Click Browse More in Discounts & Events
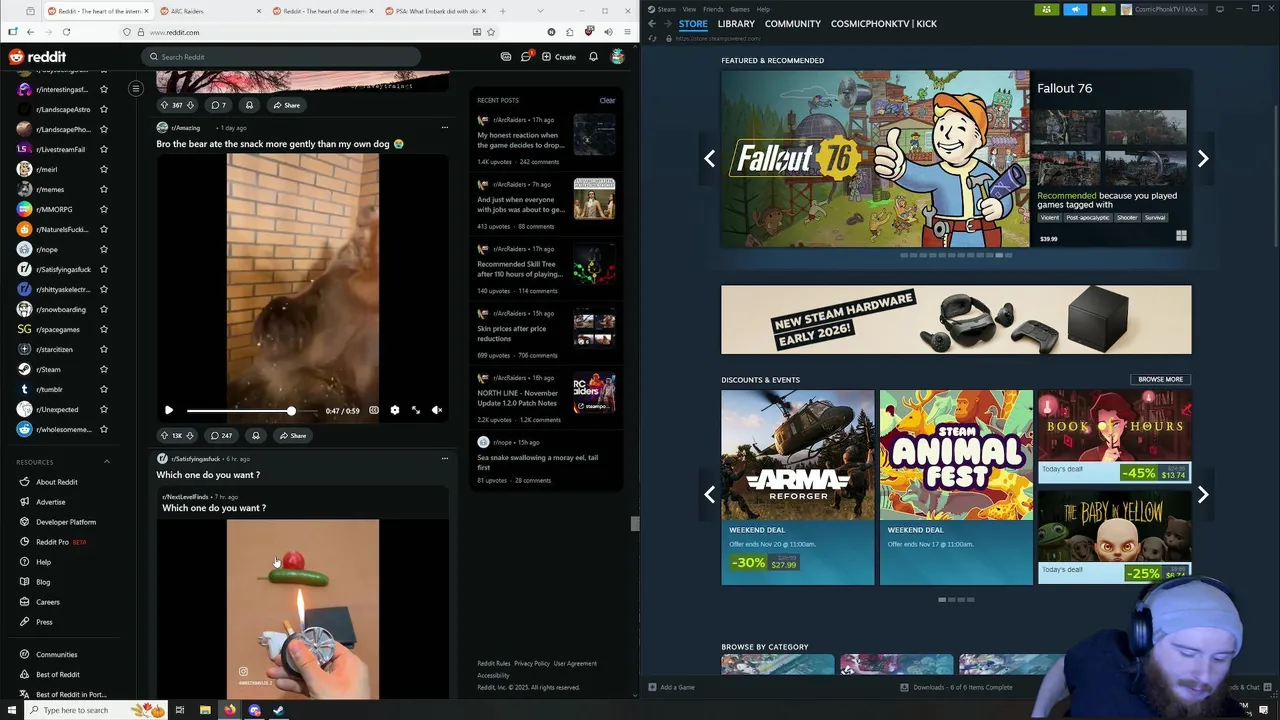The width and height of the screenshot is (1280, 720). (x=1160, y=379)
